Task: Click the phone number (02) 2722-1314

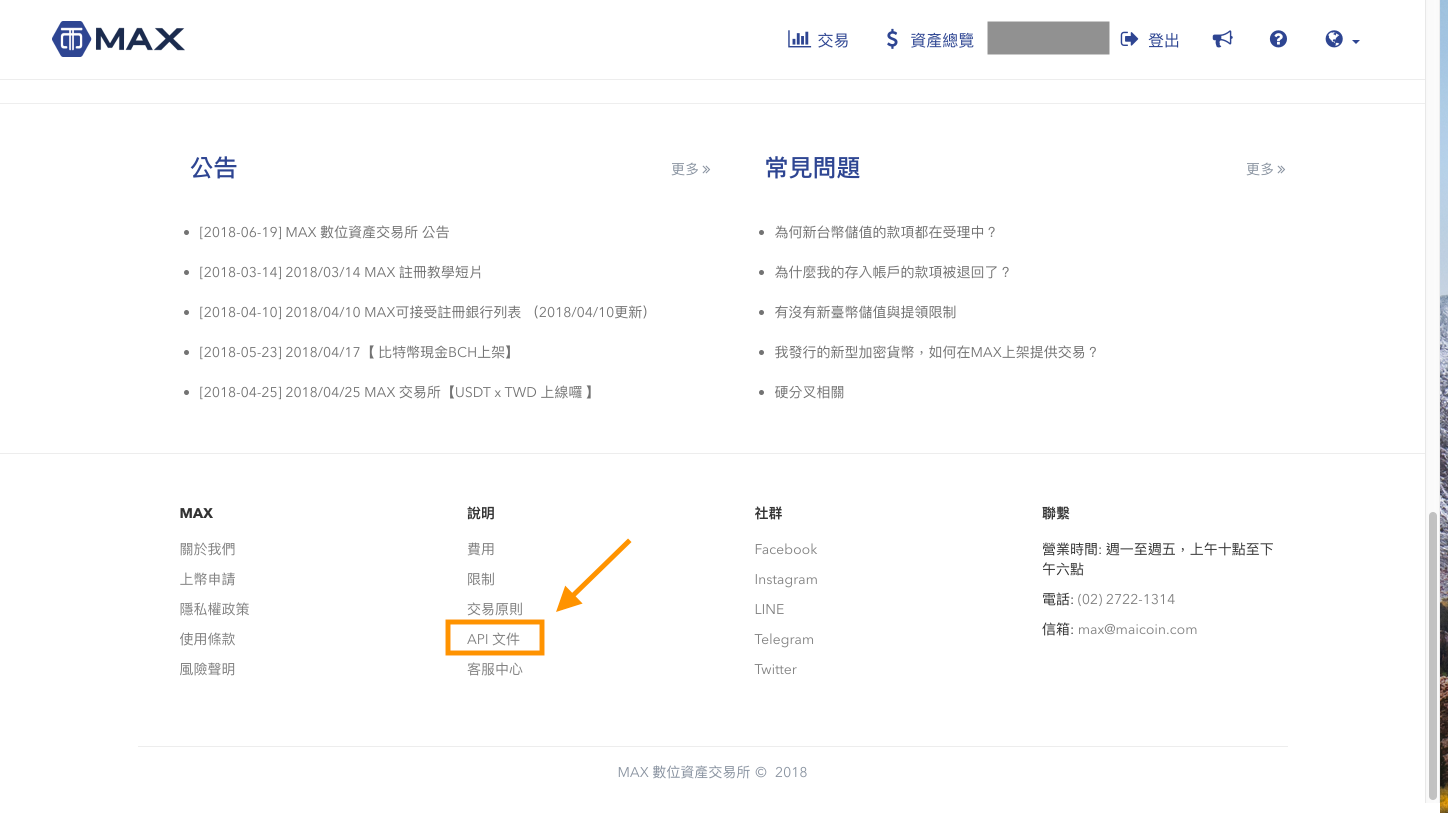Action: pyautogui.click(x=1126, y=599)
